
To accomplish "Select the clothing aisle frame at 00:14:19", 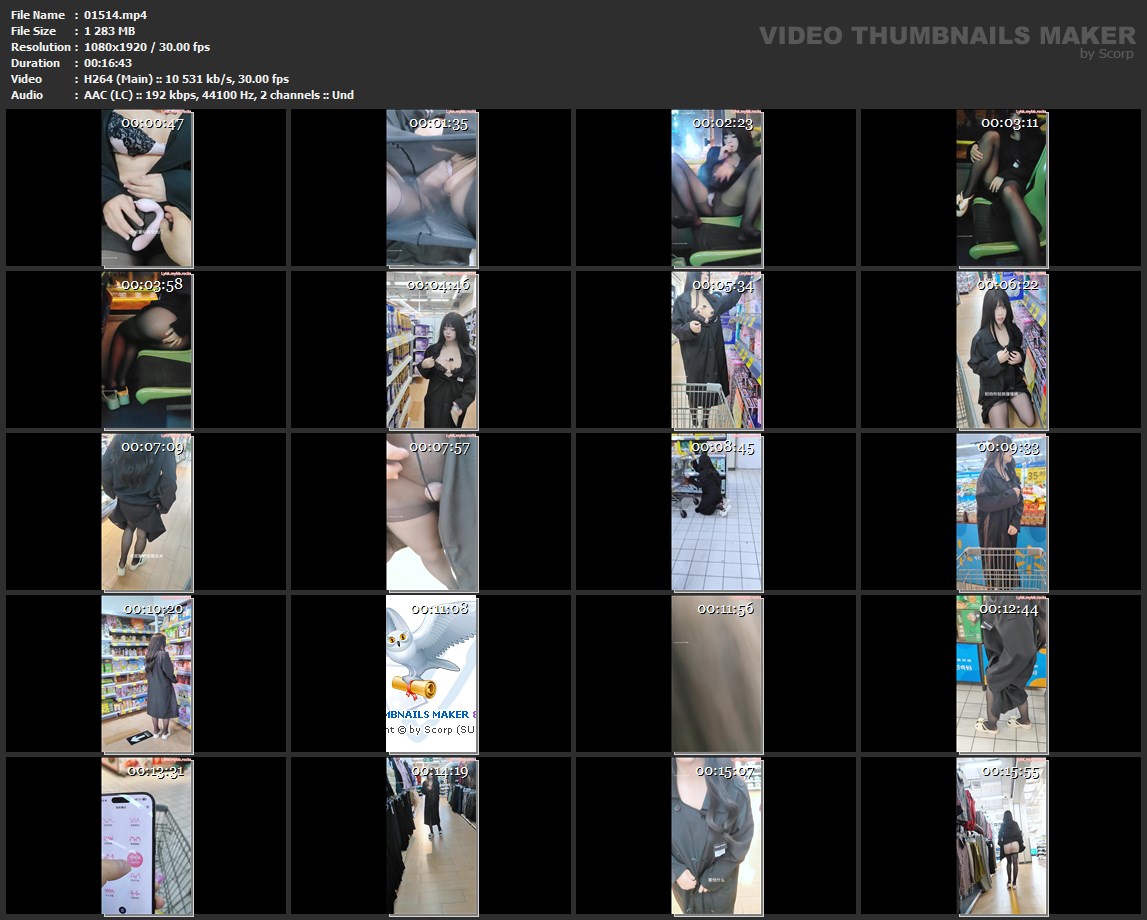I will [432, 836].
